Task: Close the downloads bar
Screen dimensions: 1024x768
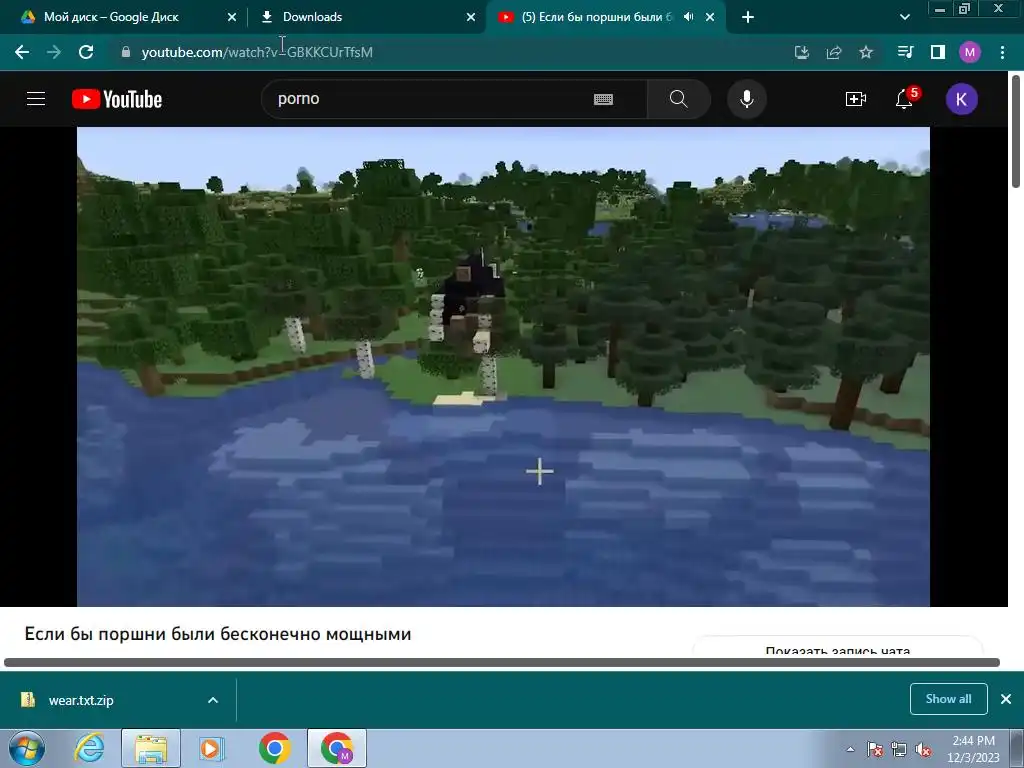Action: (x=1006, y=699)
